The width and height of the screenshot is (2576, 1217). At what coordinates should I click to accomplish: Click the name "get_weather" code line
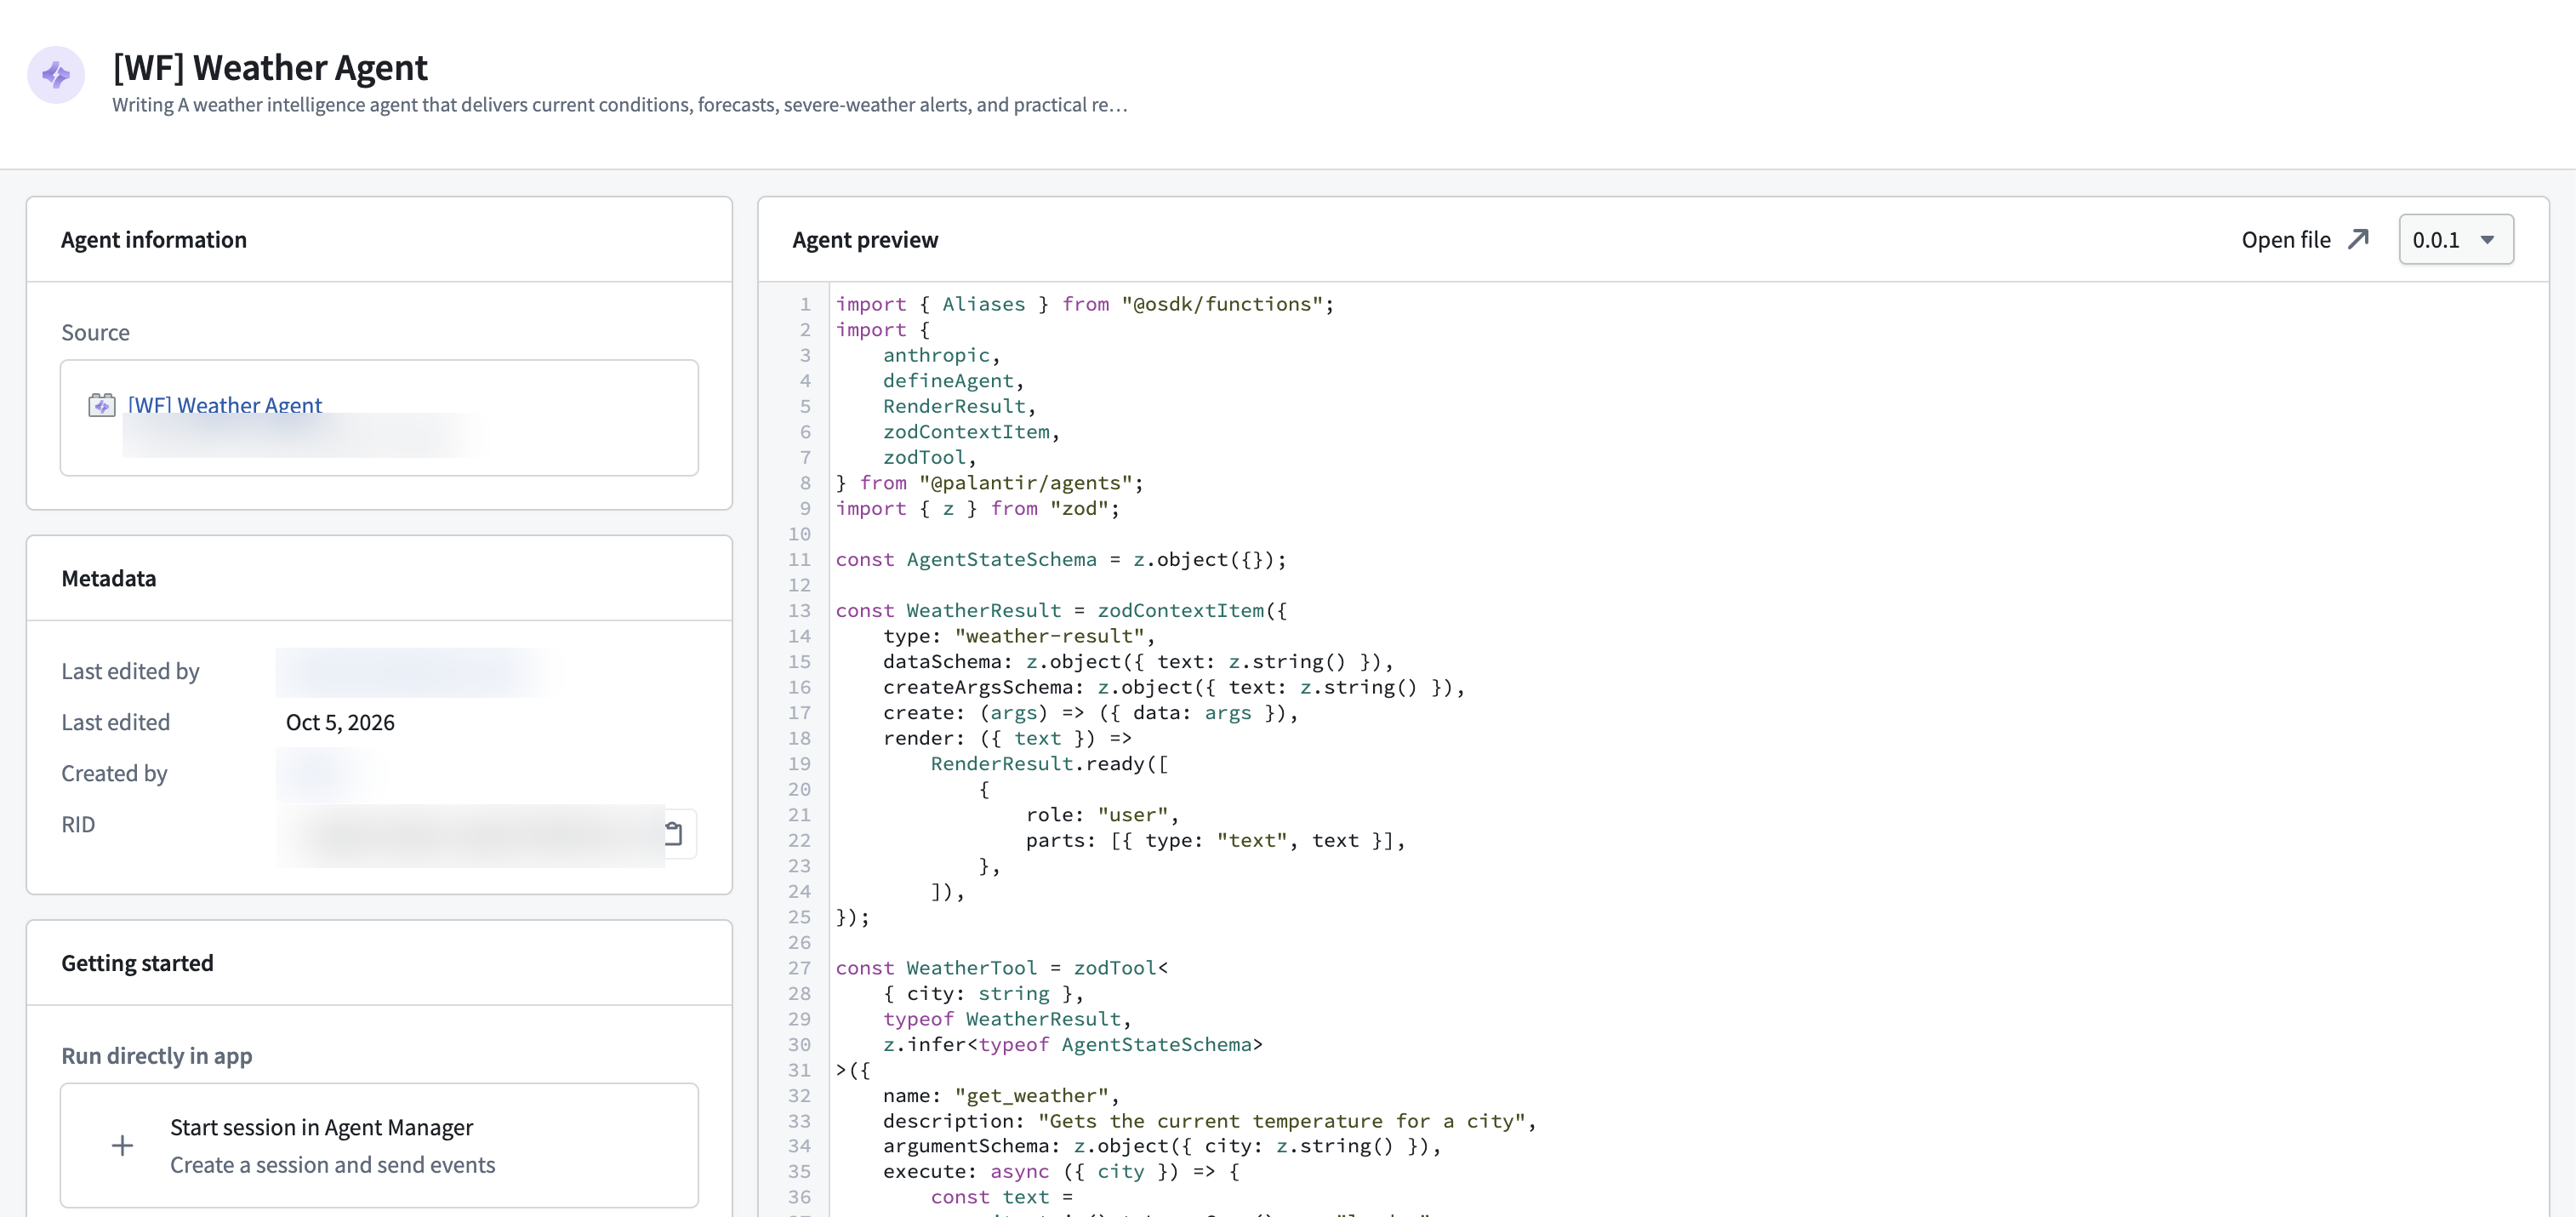1001,1095
